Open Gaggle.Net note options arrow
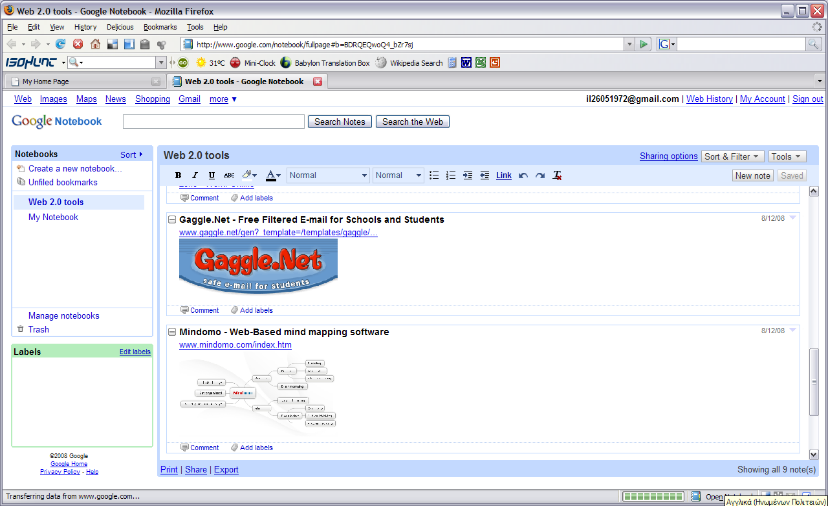This screenshot has height=506, width=828. (792, 218)
